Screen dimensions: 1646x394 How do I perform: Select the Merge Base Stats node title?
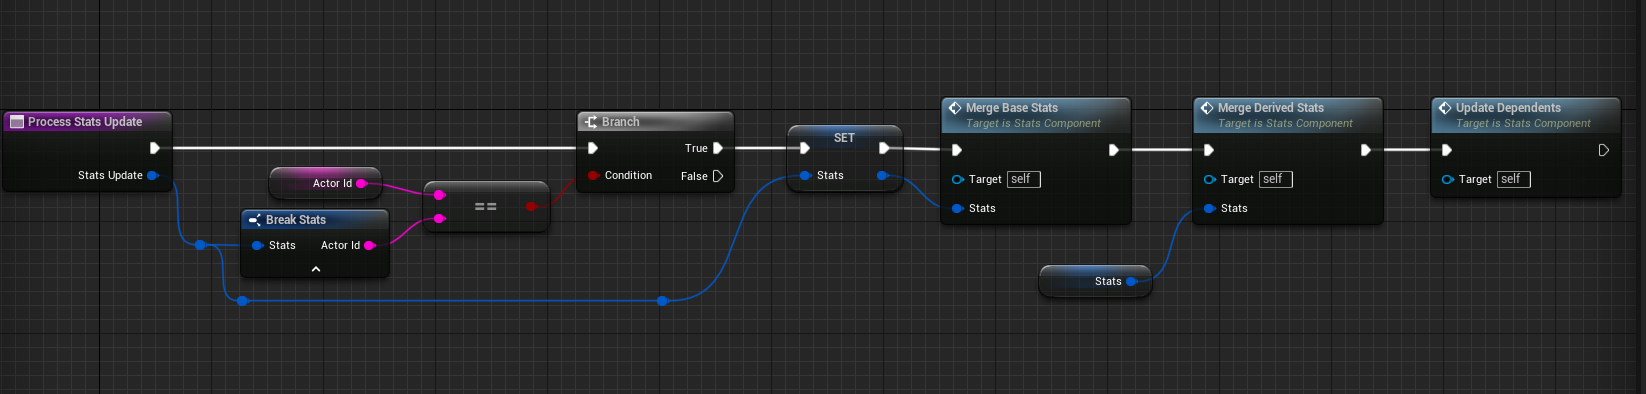point(1012,108)
